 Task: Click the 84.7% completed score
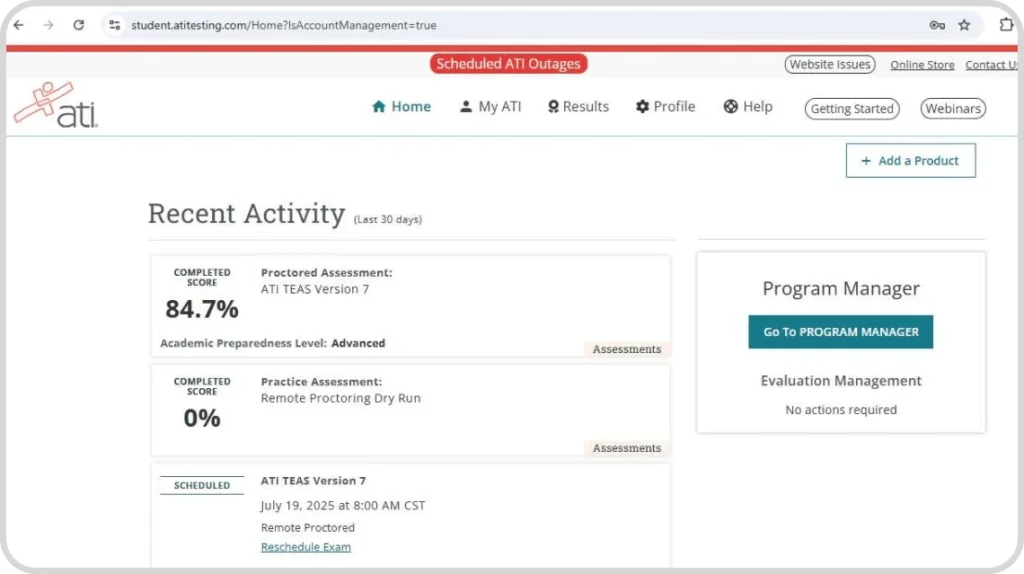202,309
